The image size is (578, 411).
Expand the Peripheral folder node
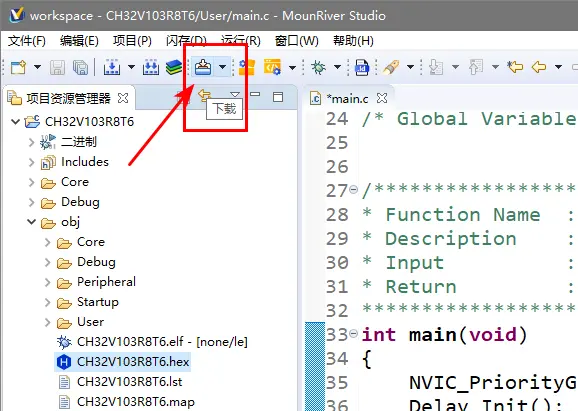coord(48,282)
